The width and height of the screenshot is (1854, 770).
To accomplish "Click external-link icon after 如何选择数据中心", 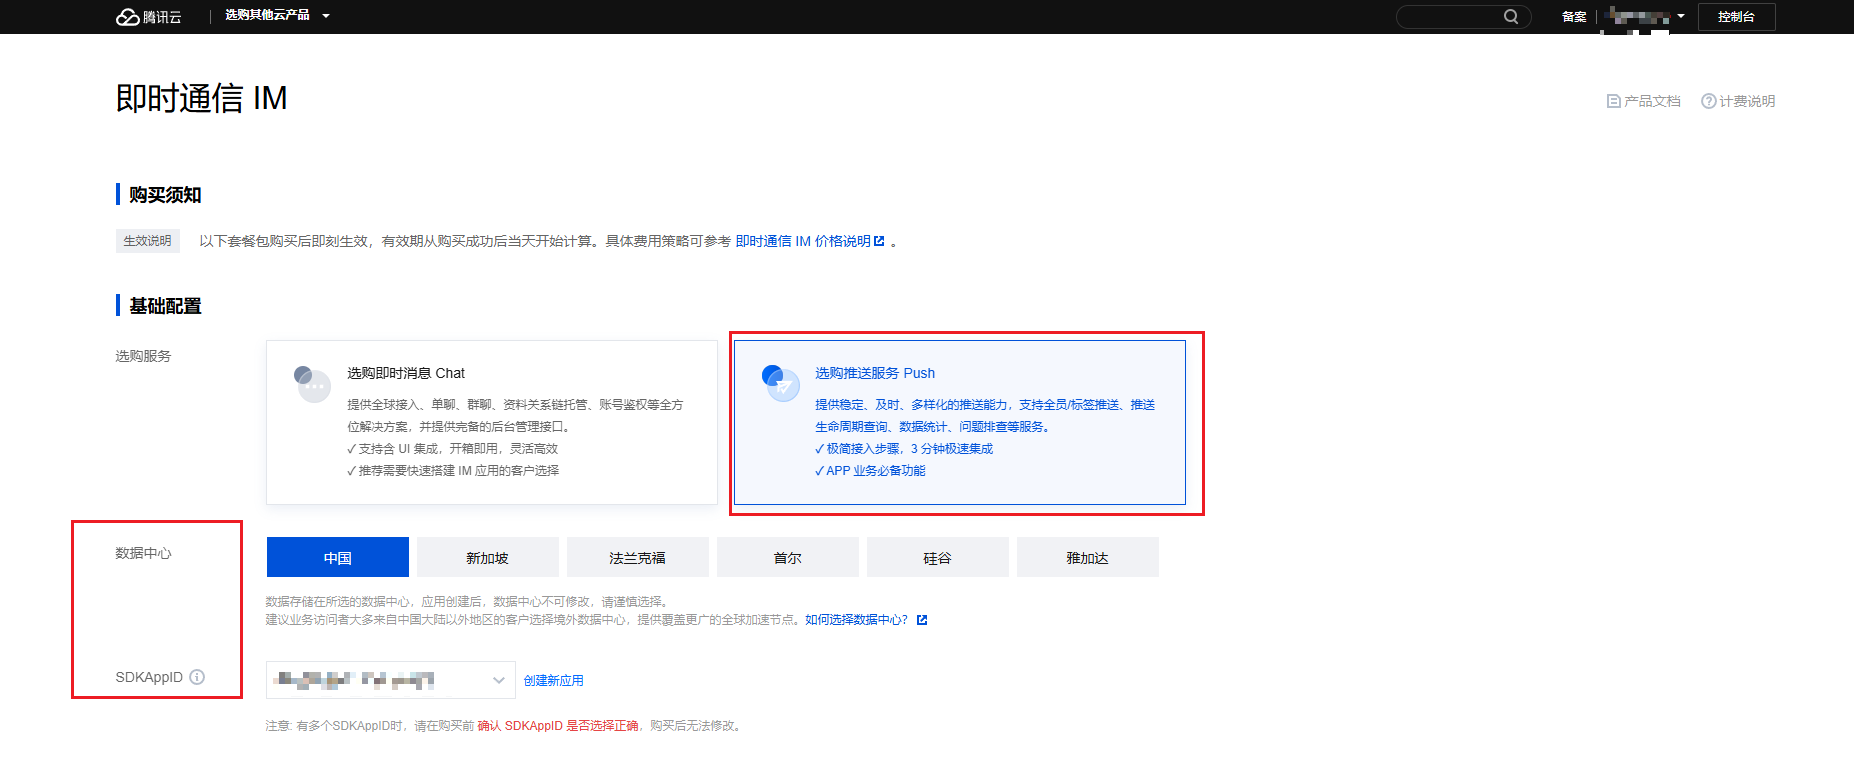I will [x=922, y=620].
